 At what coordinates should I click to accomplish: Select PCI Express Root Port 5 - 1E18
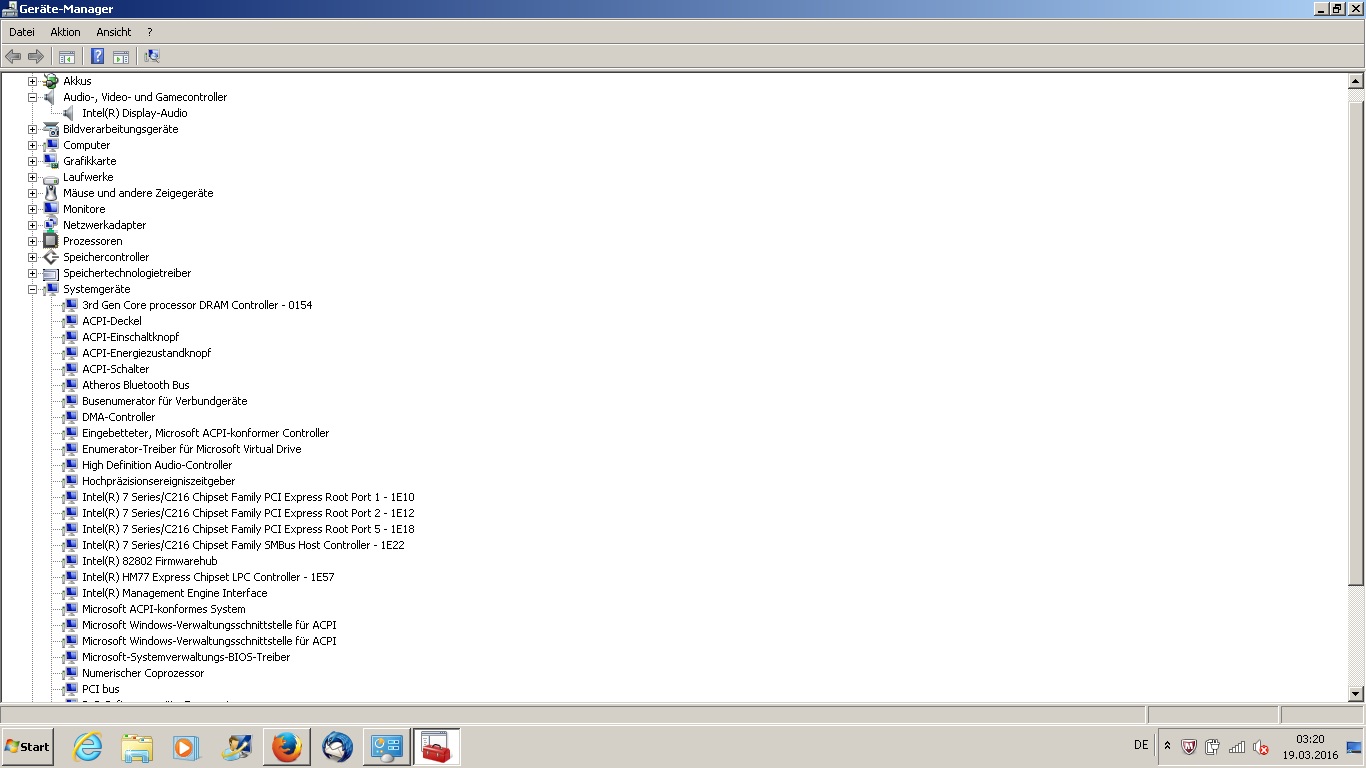248,529
